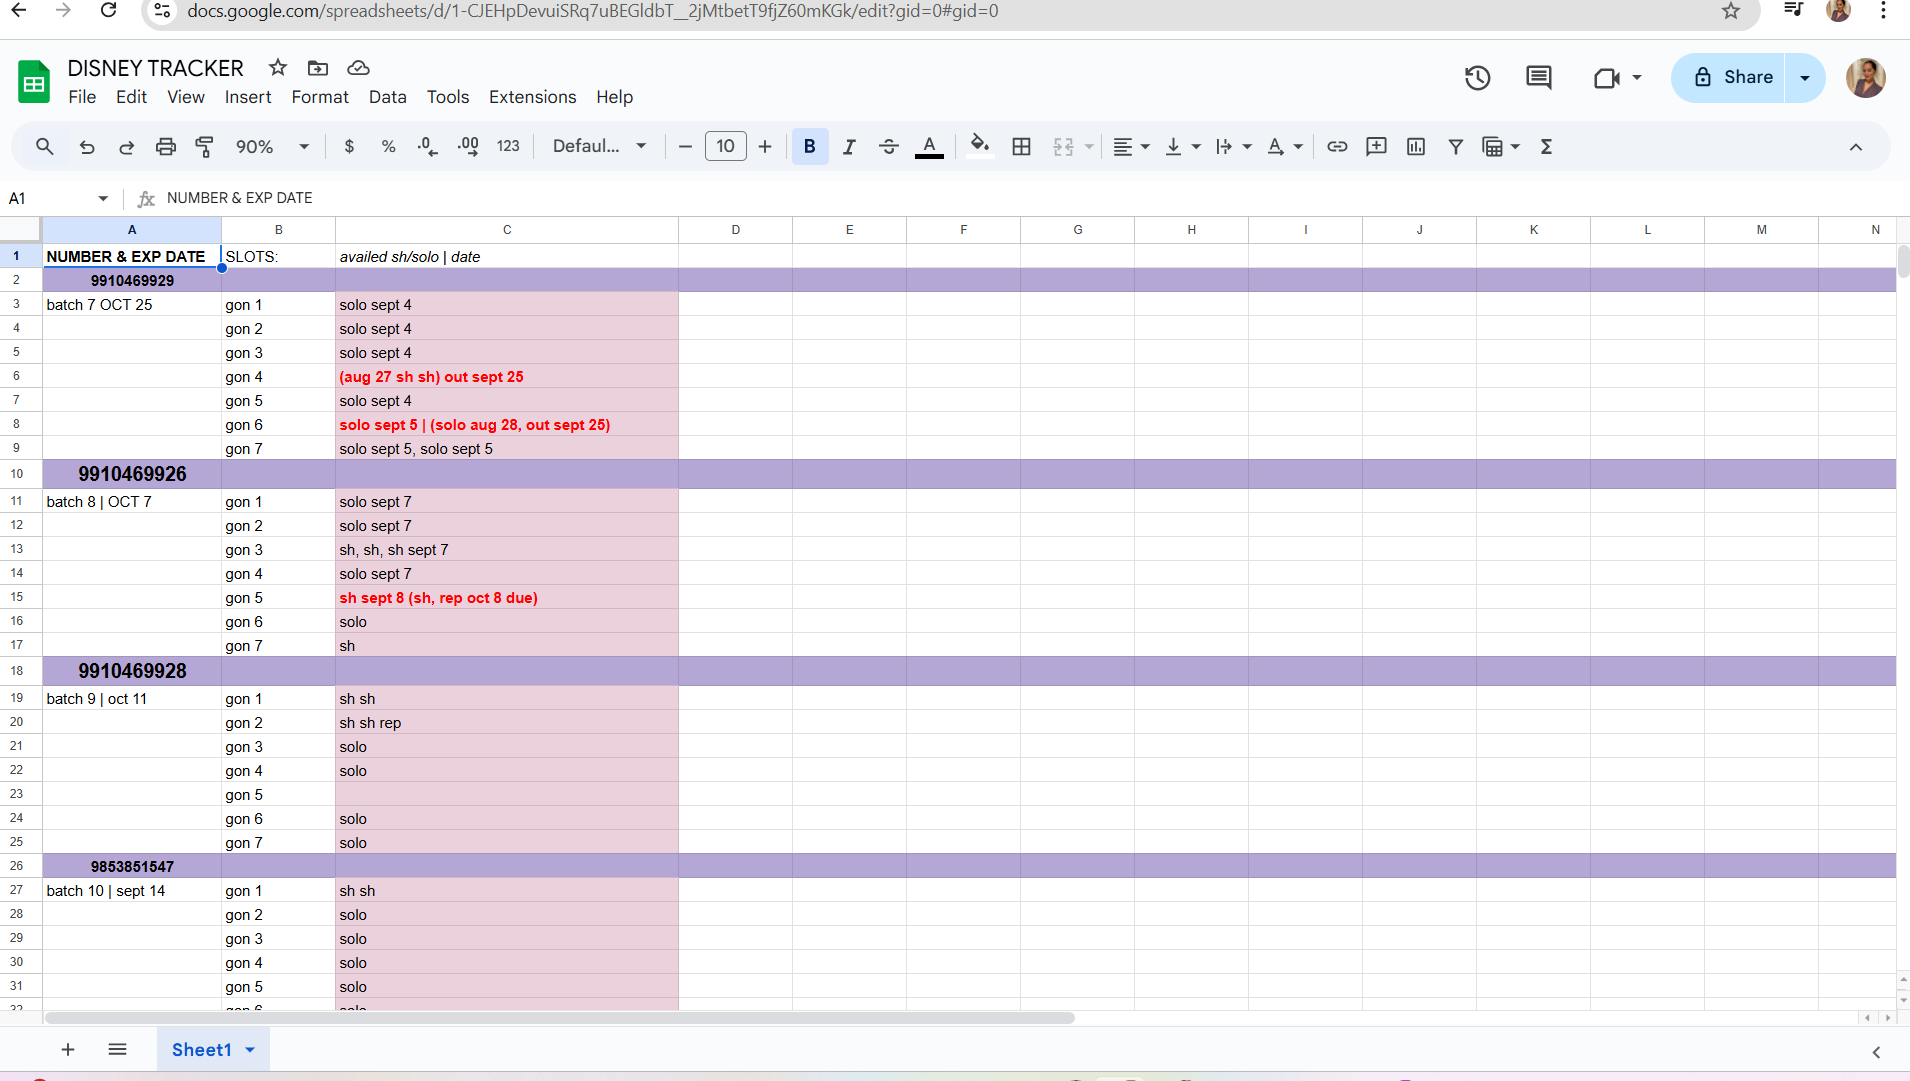The height and width of the screenshot is (1081, 1910).
Task: Click the print icon
Action: pos(166,147)
